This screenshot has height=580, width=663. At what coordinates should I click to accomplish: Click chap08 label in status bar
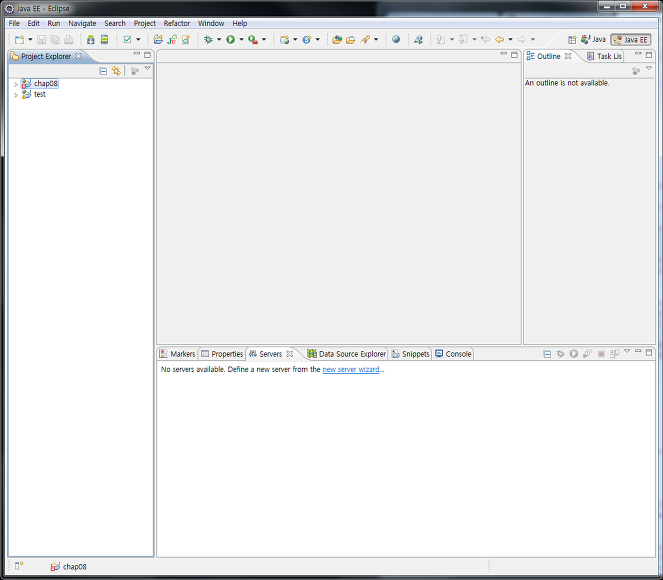point(74,567)
